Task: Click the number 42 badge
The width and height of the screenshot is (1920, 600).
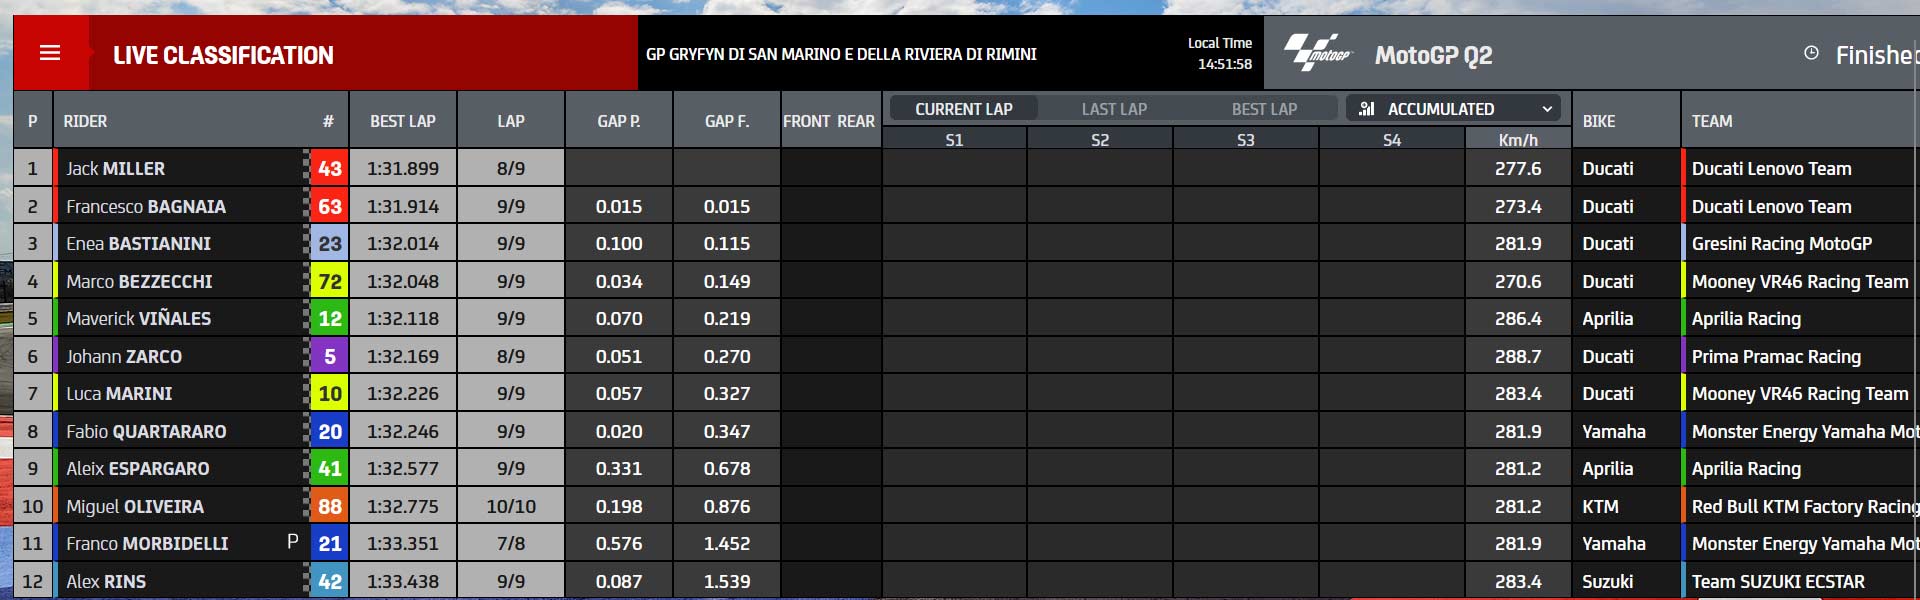Action: (330, 582)
